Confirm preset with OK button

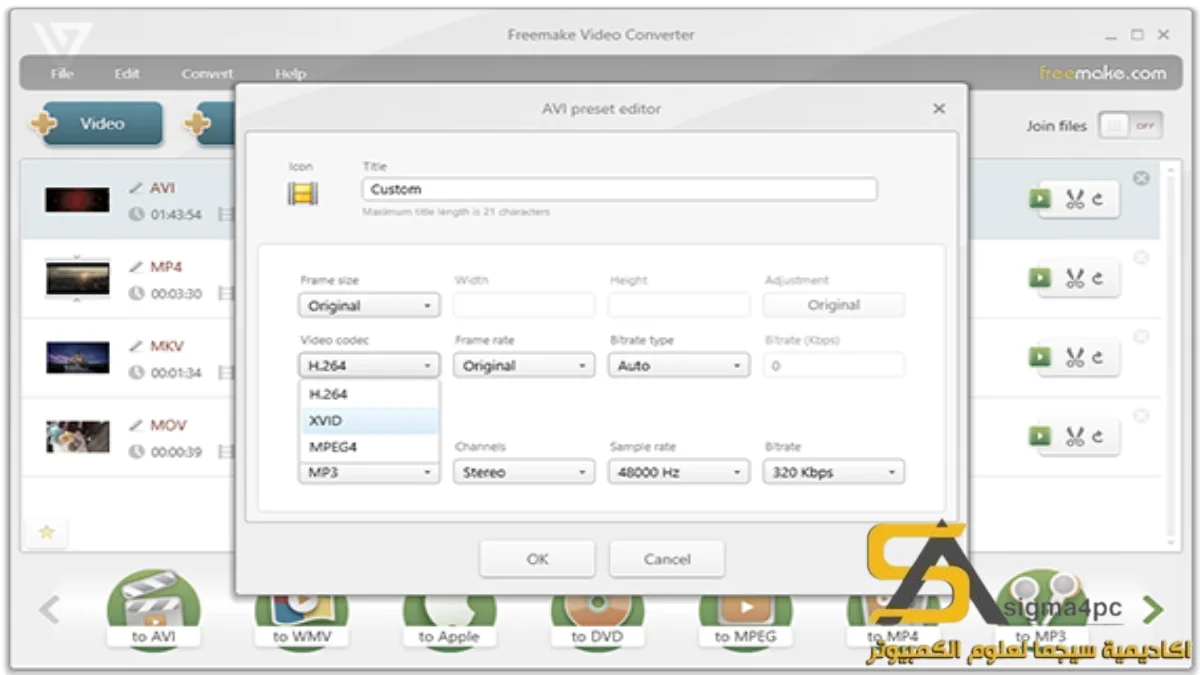point(537,559)
